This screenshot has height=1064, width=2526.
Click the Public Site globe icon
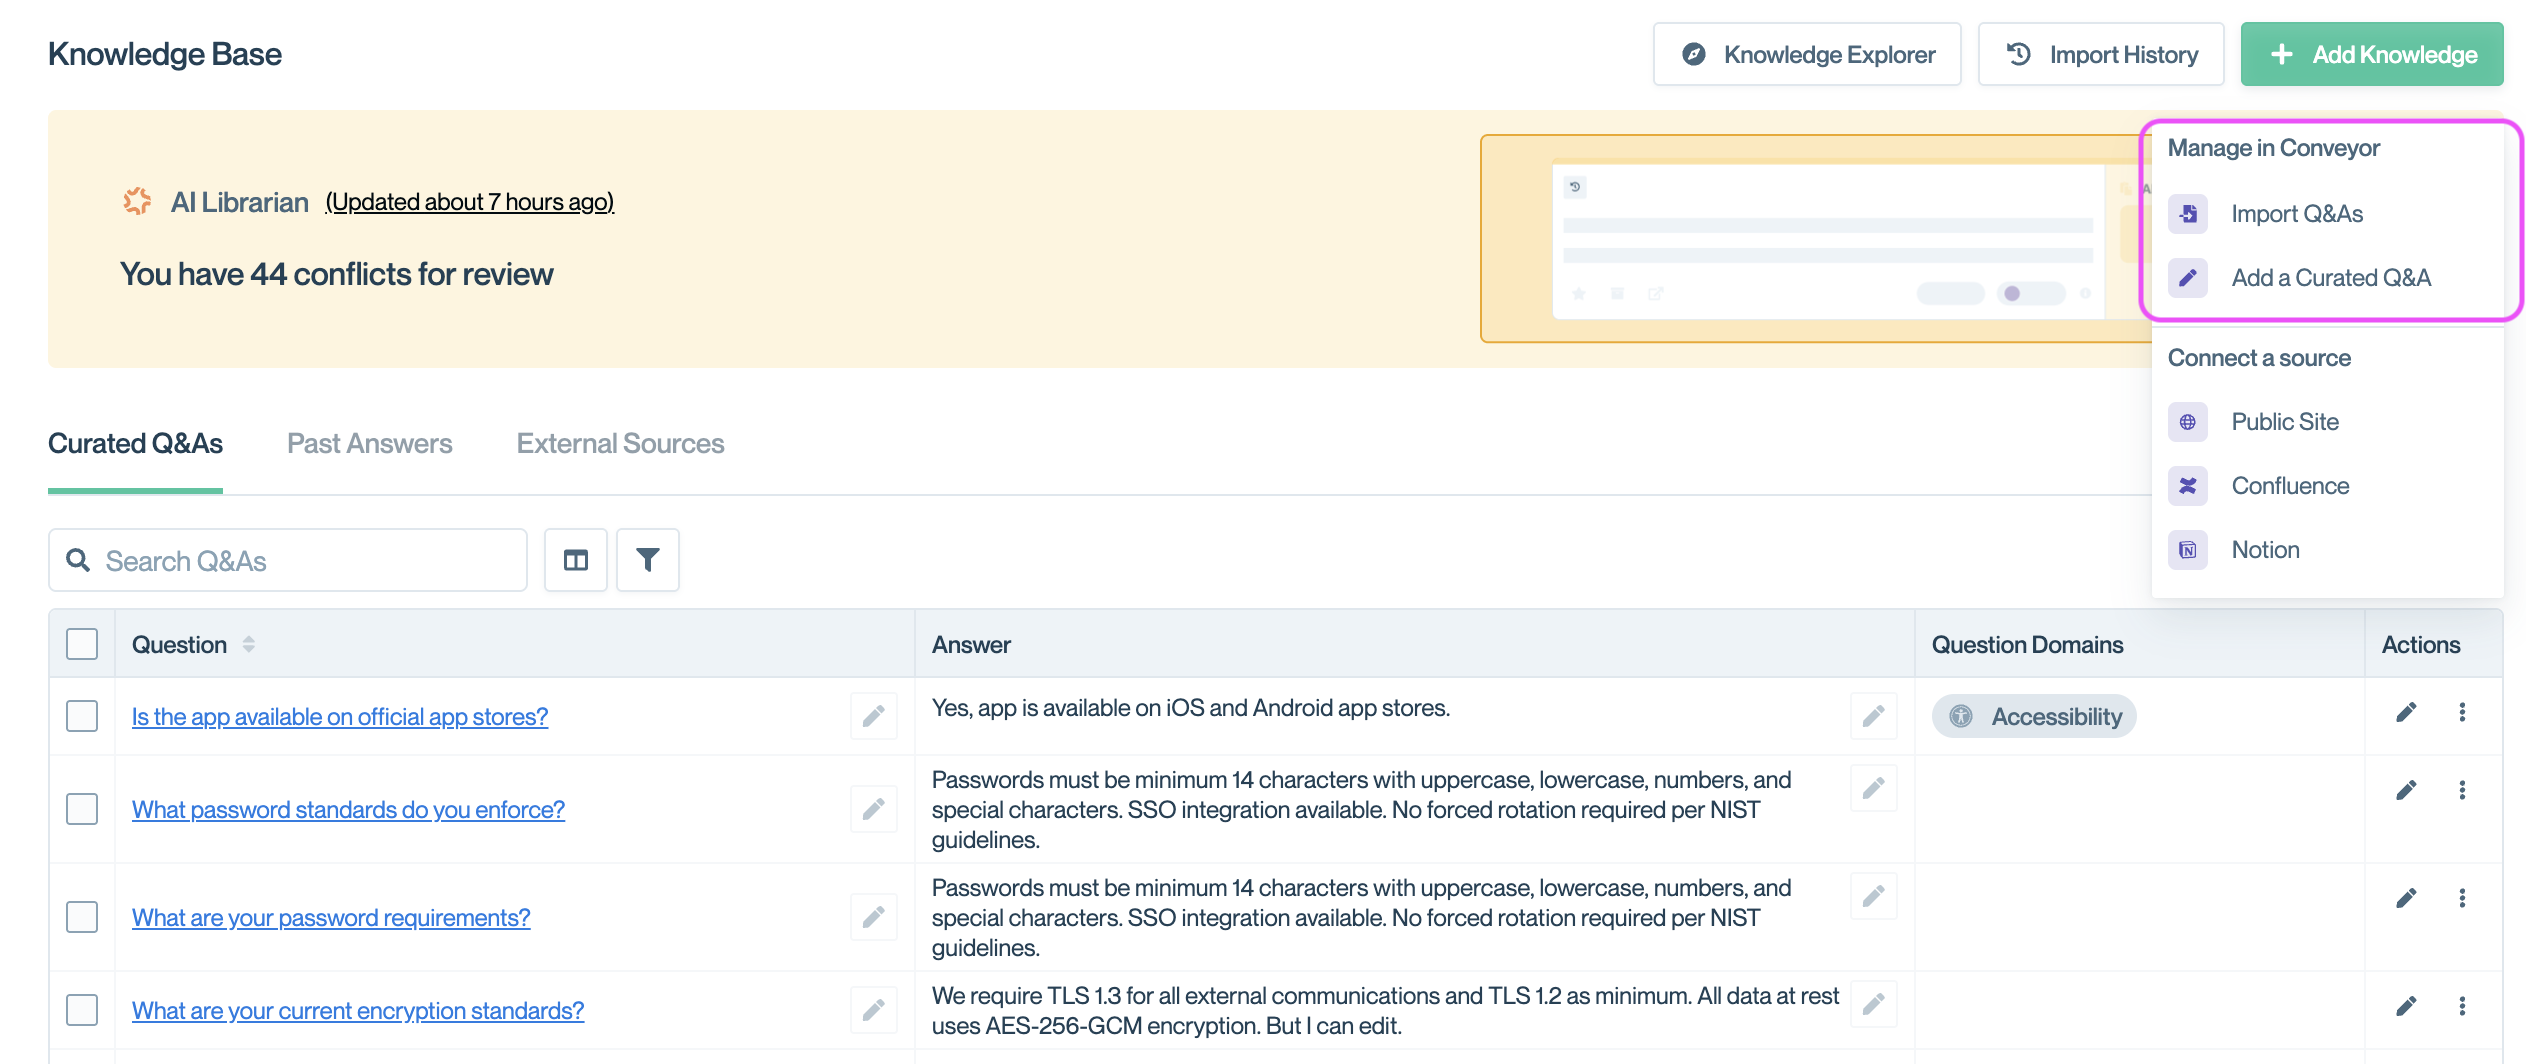pyautogui.click(x=2188, y=422)
